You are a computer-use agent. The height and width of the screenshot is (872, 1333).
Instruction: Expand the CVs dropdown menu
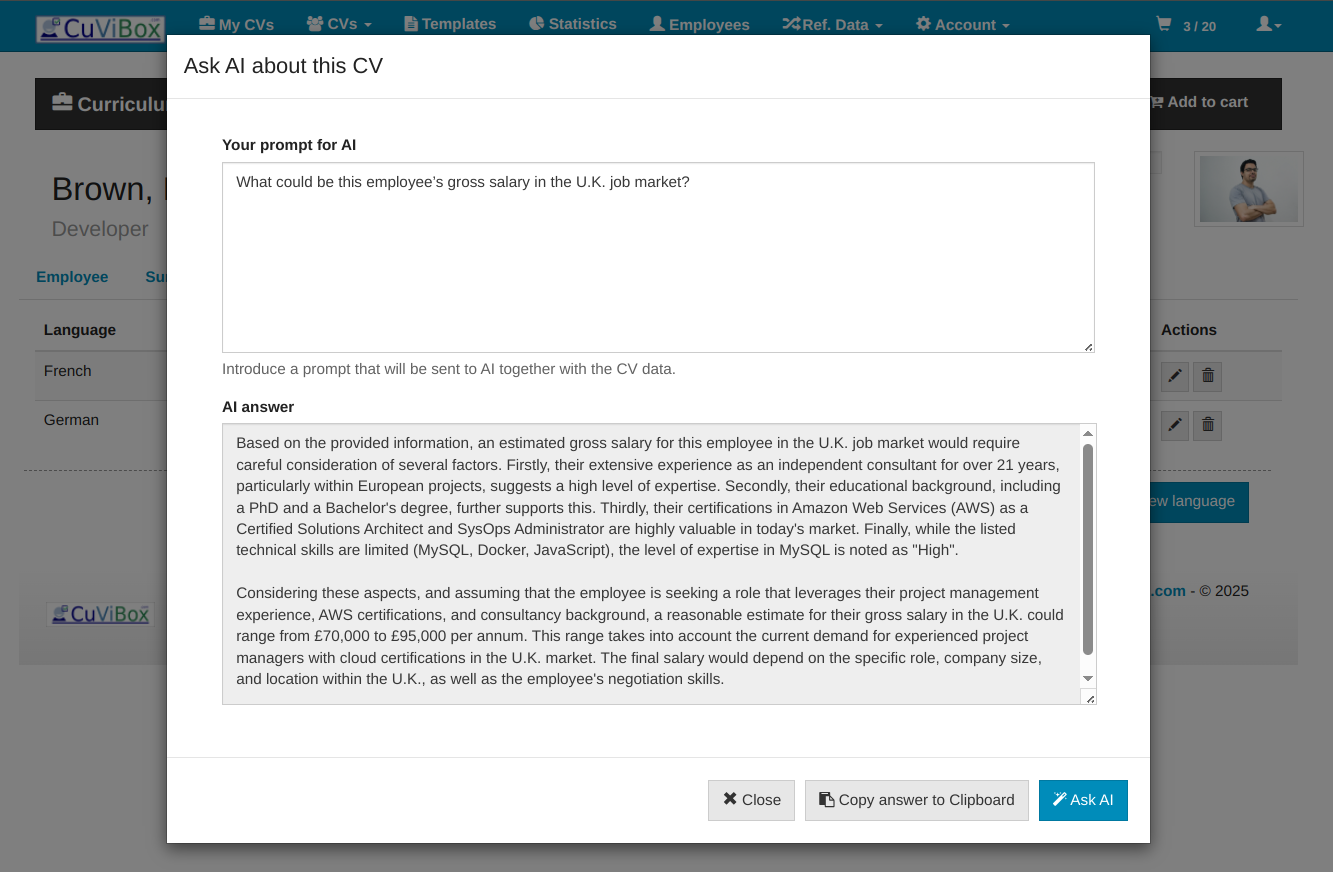point(339,24)
